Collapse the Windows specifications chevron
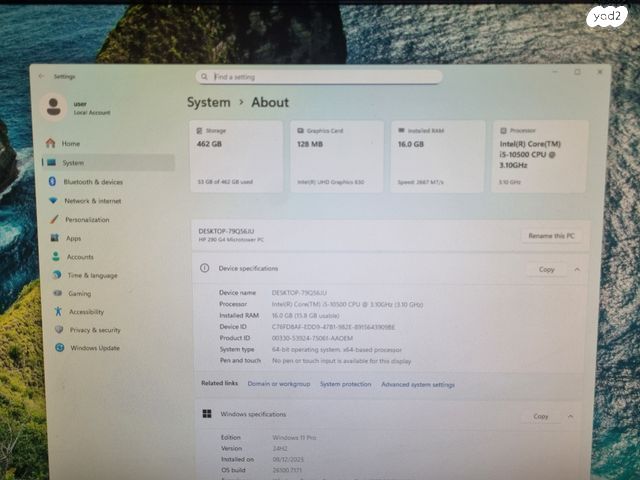Screen dimensions: 640x480 point(571,416)
